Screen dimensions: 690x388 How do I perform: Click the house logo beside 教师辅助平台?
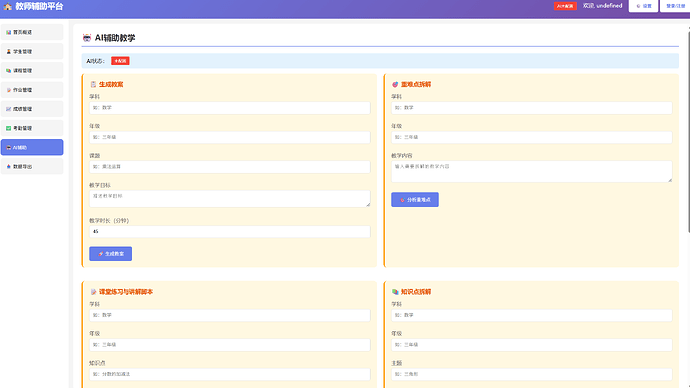(7, 6)
